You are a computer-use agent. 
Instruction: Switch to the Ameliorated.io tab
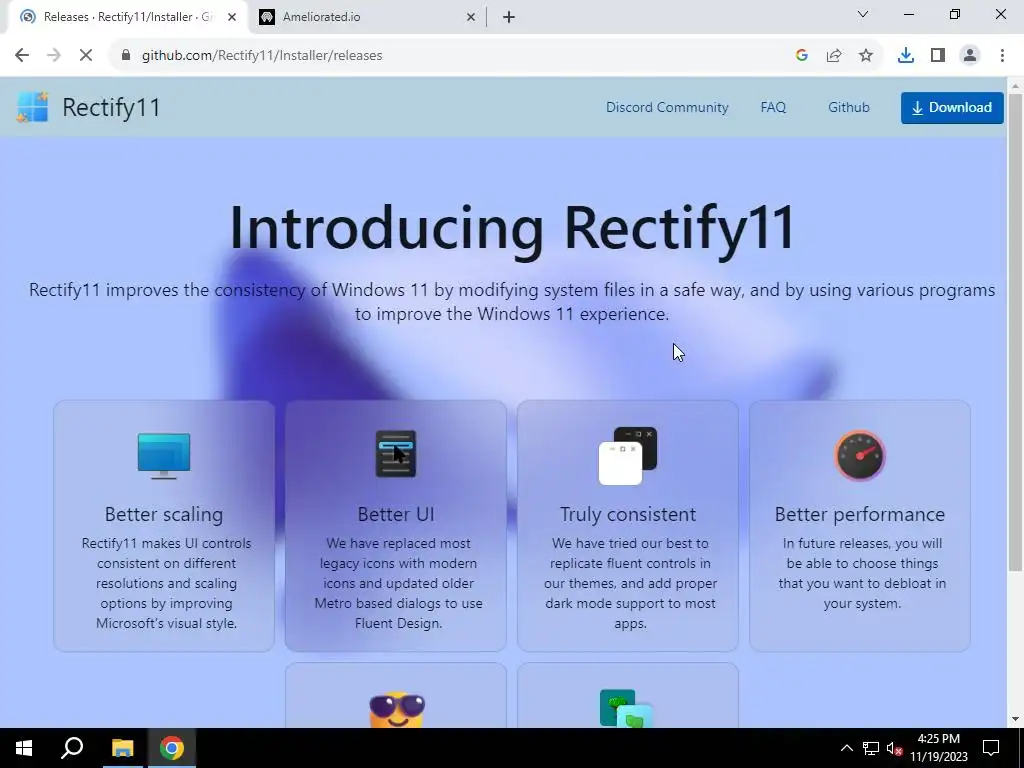click(x=369, y=17)
